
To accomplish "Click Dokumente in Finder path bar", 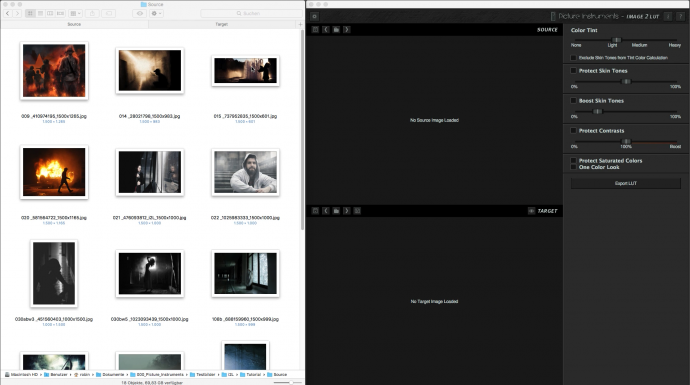I will pos(110,374).
